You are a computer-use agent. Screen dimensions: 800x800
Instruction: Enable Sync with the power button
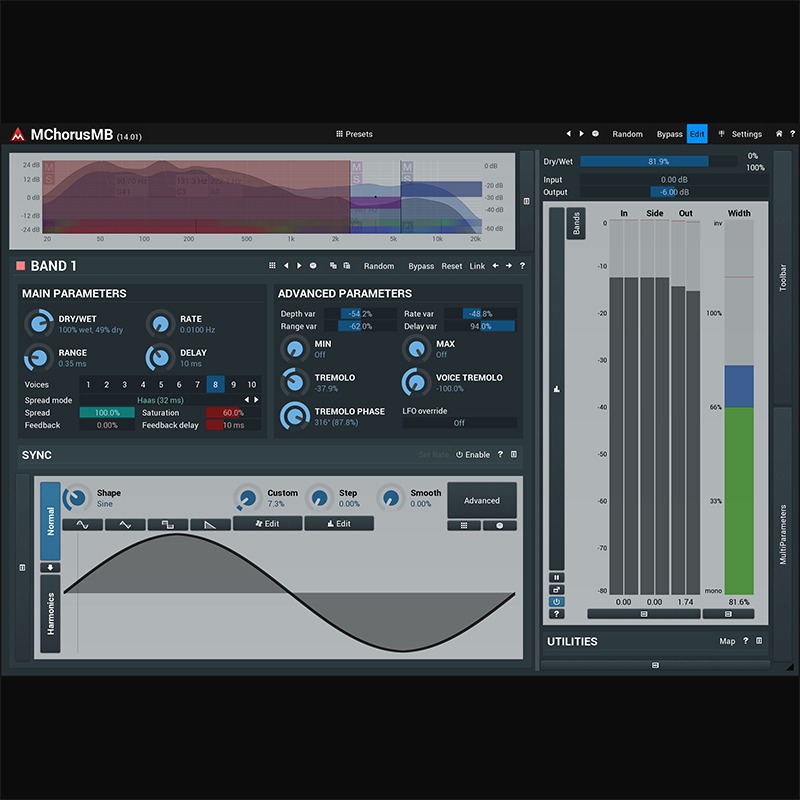[472, 455]
